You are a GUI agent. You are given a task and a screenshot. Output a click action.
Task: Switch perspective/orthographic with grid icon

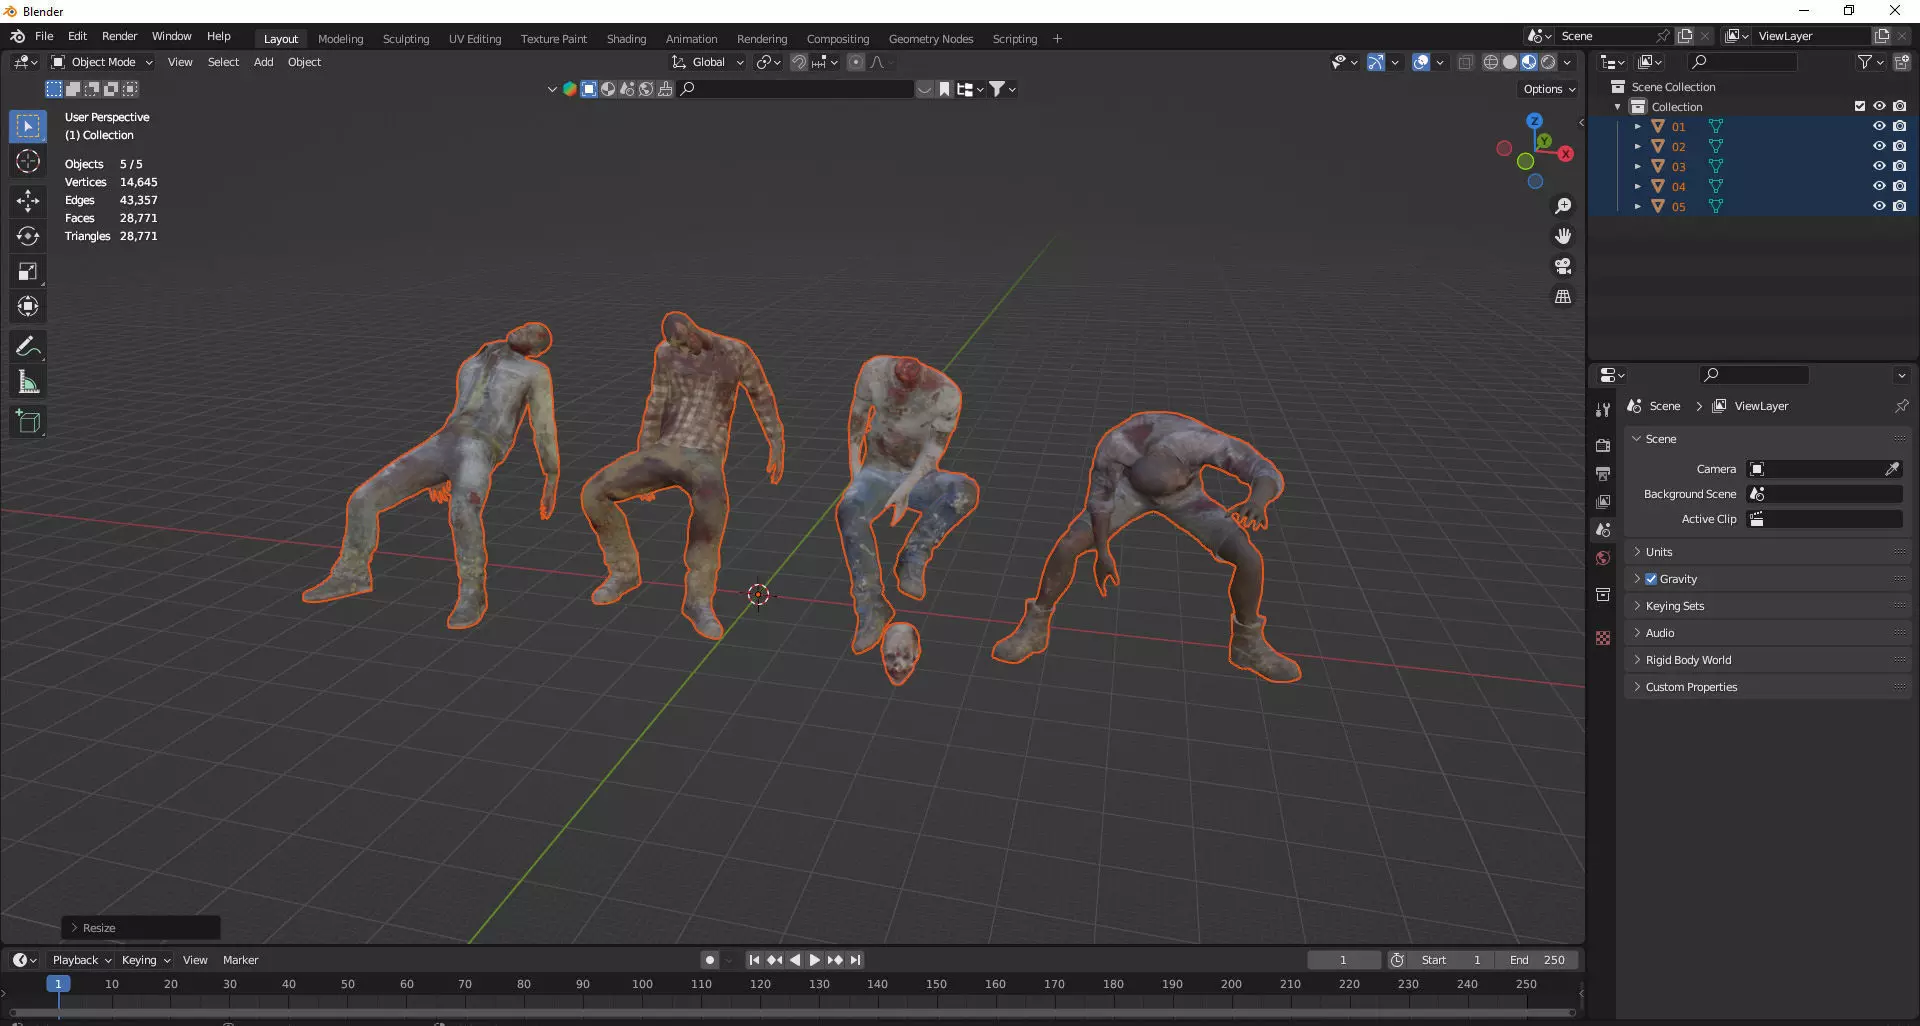[x=1563, y=296]
